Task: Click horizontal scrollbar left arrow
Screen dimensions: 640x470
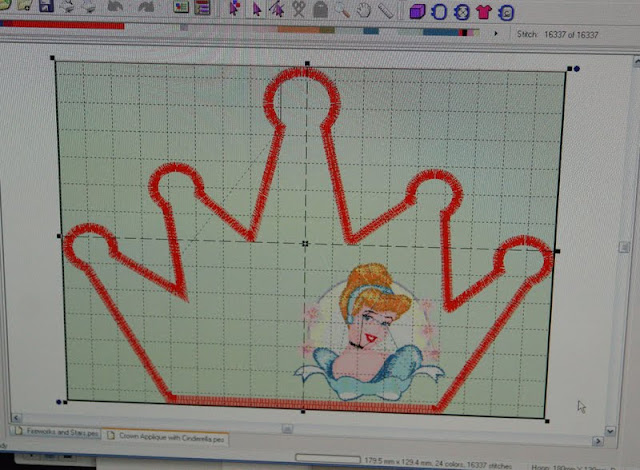Action: [16, 417]
